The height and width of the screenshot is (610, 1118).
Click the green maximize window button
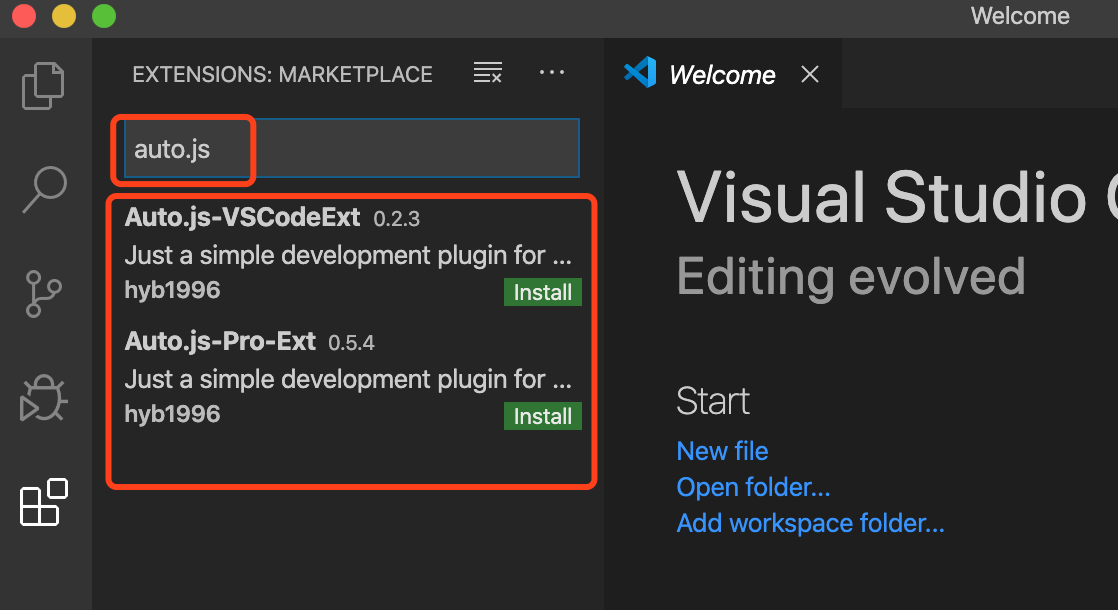(x=103, y=16)
